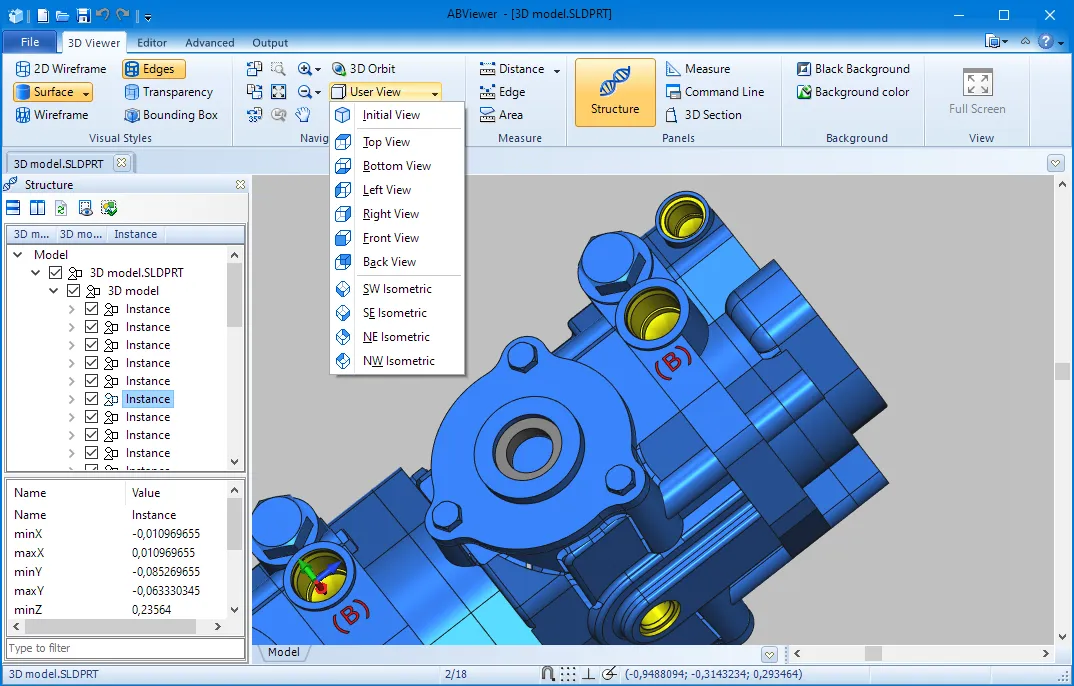This screenshot has width=1074, height=686.
Task: Click the zoom window magnifier icon
Action: coord(278,68)
